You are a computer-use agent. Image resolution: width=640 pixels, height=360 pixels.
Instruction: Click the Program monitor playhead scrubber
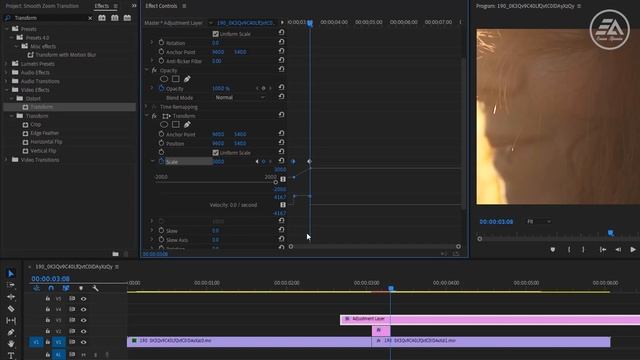click(x=611, y=233)
